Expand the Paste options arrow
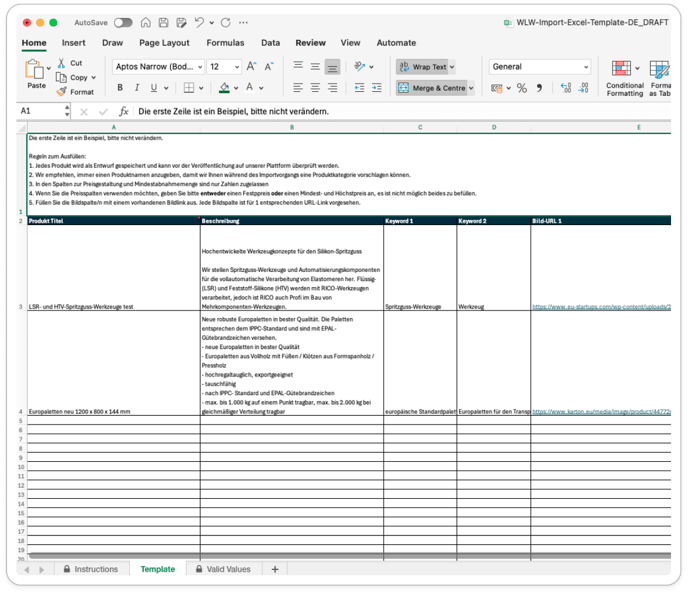This screenshot has height=594, width=688. pos(49,68)
